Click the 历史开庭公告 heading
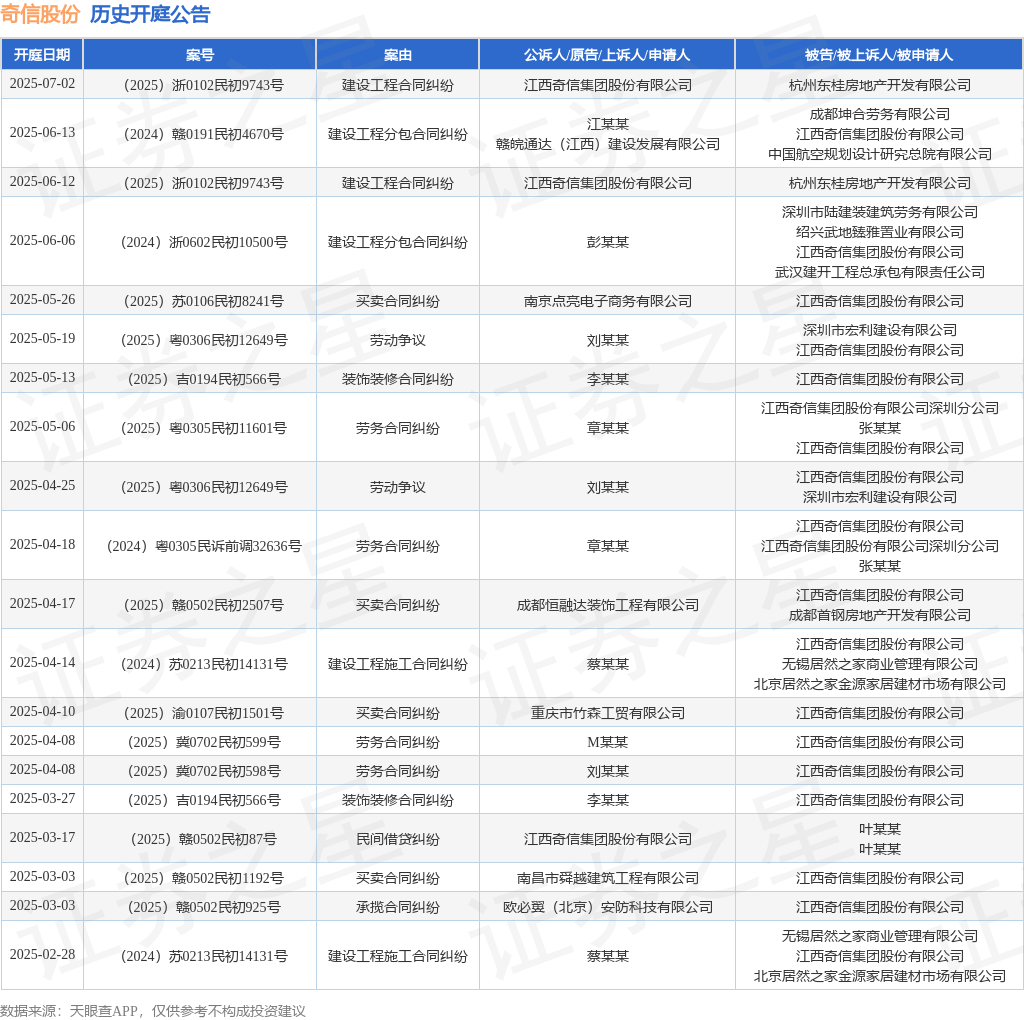Viewport: 1024px width, 1020px height. point(150,14)
